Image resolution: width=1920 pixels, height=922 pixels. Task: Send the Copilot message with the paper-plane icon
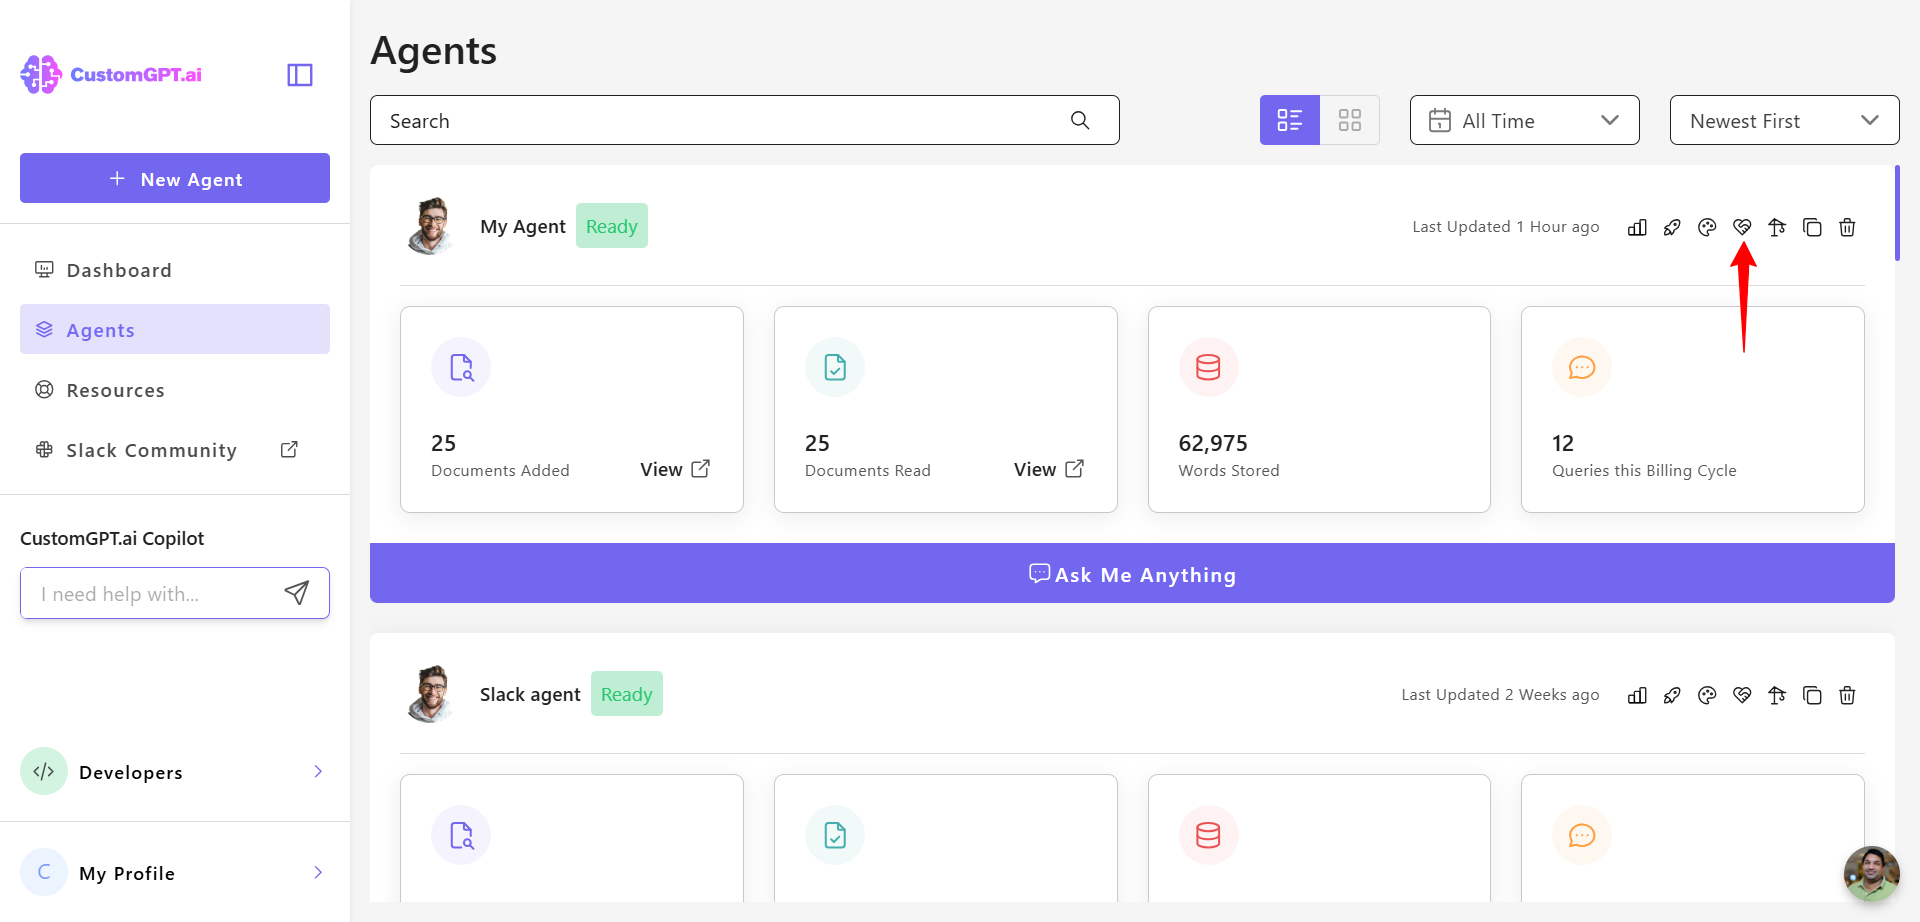(x=297, y=593)
